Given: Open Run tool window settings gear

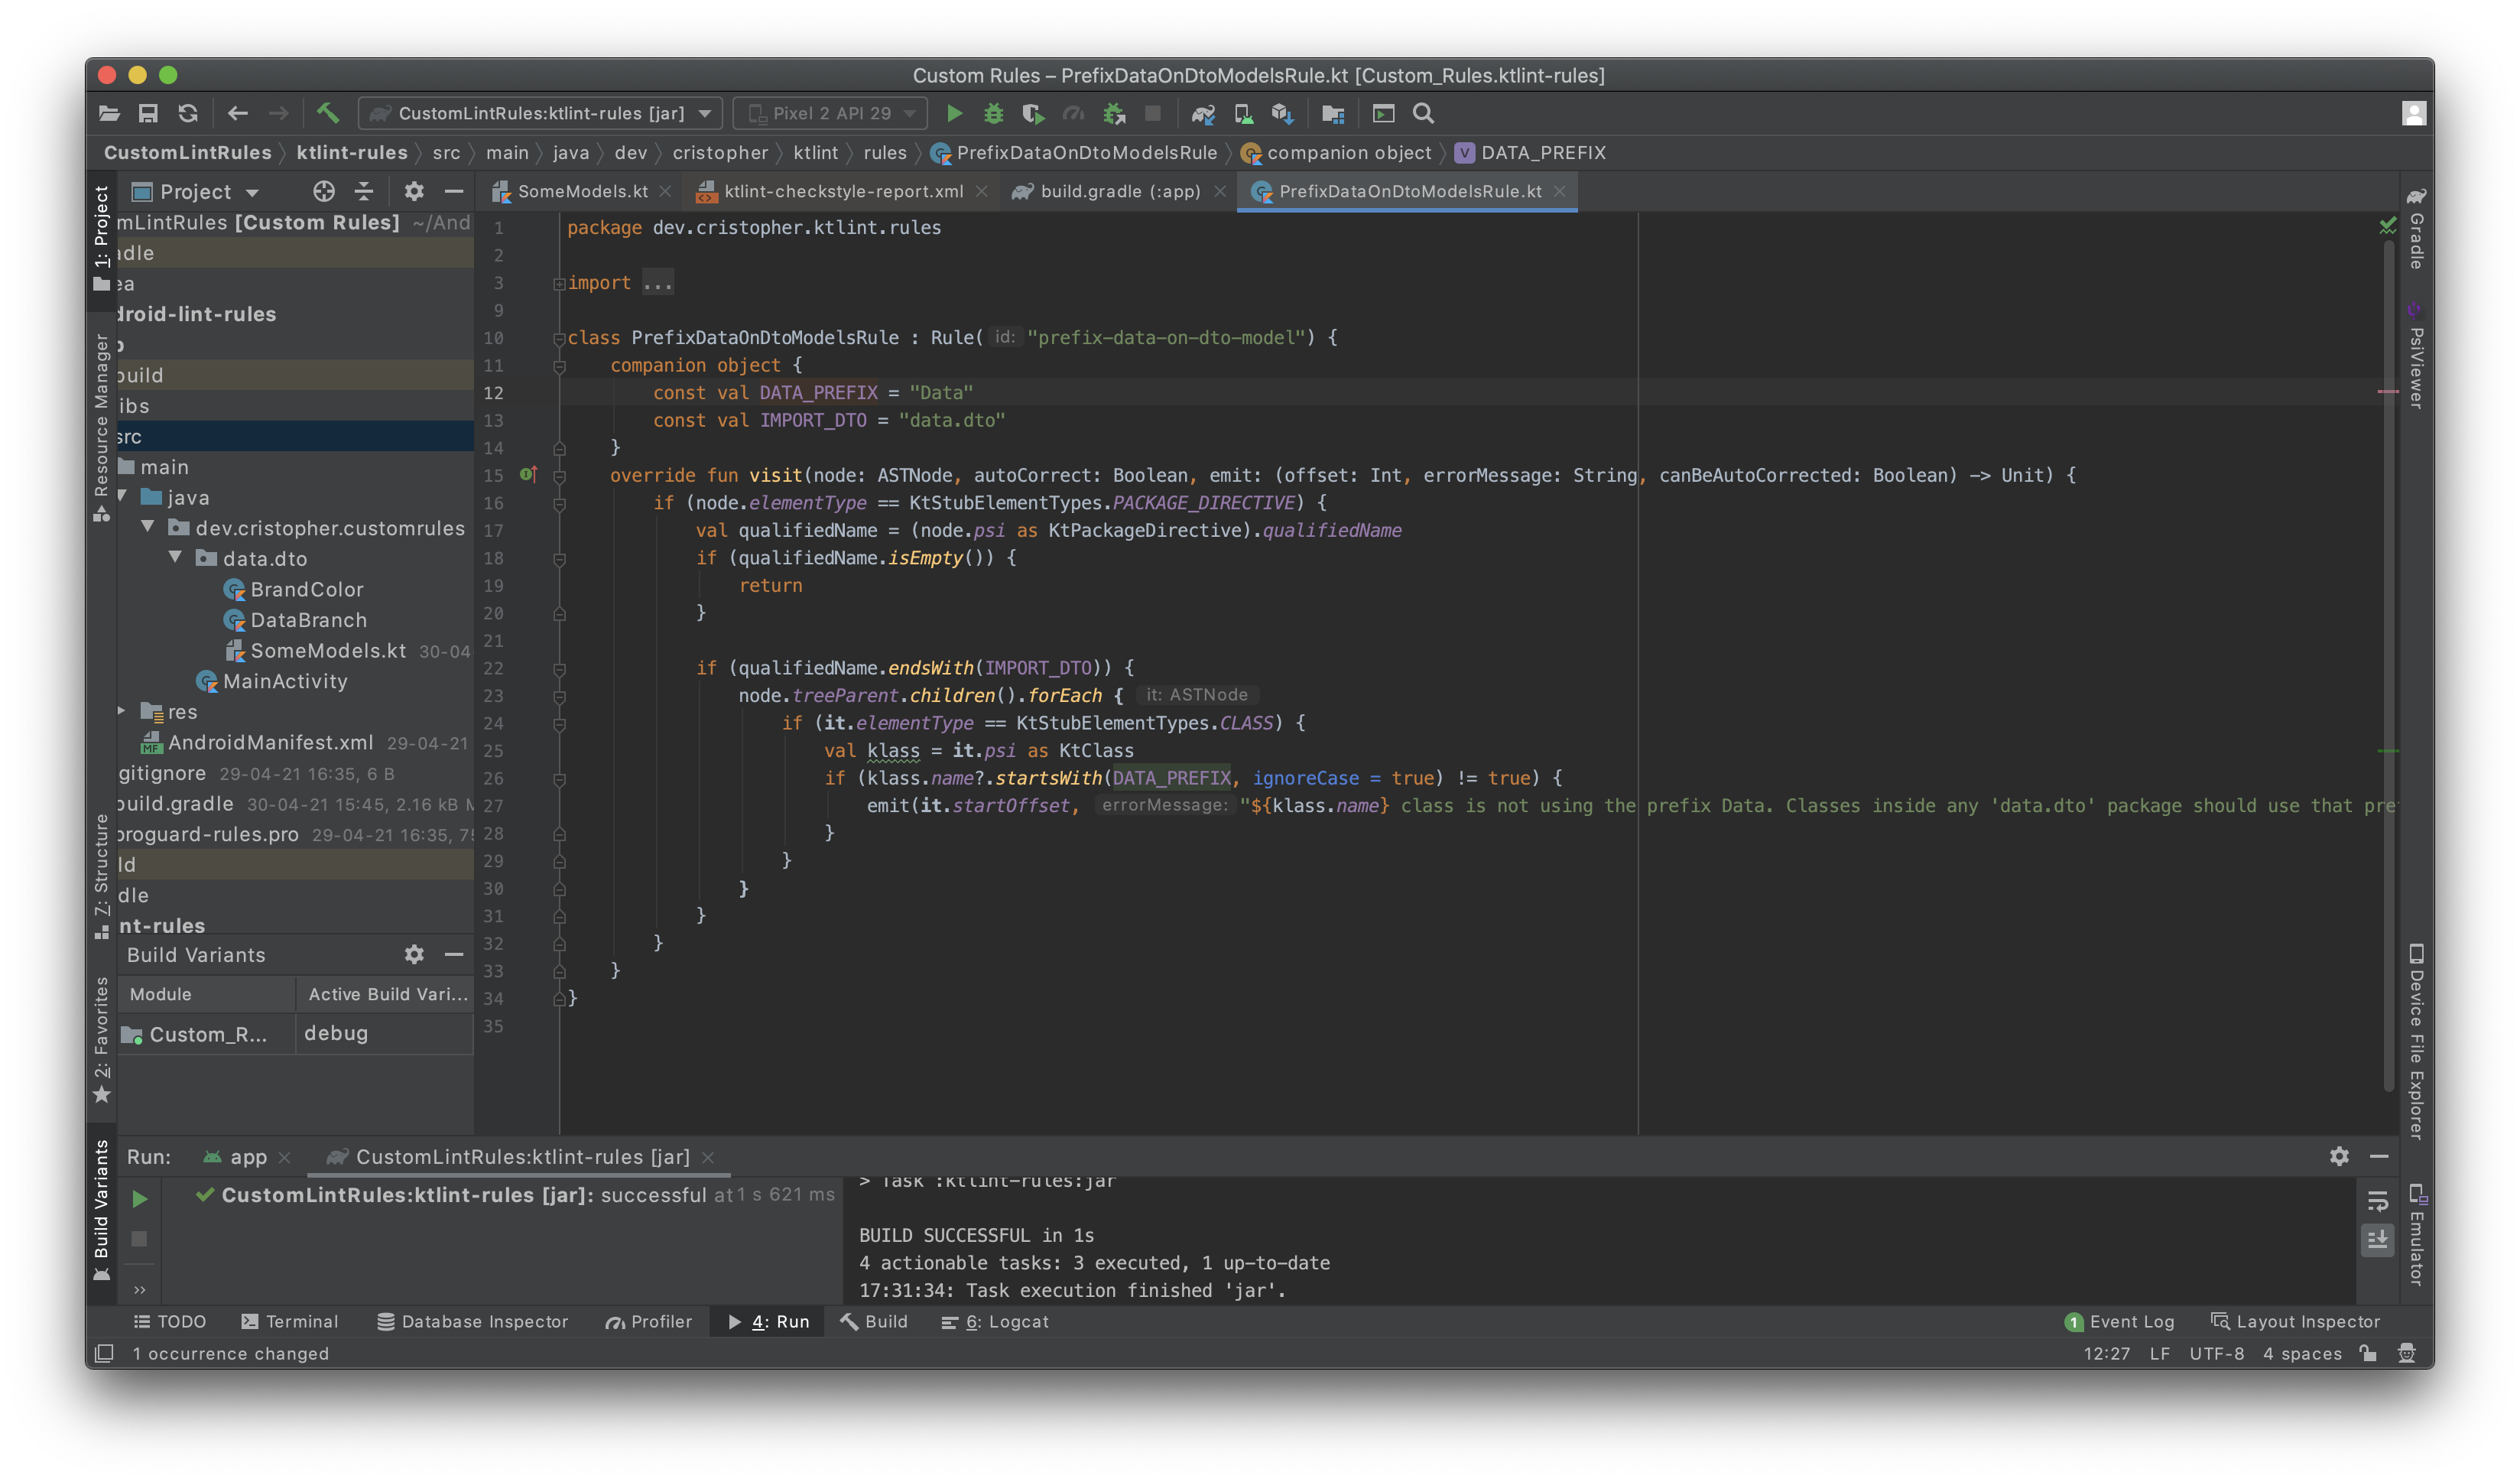Looking at the screenshot, I should coord(2339,1156).
